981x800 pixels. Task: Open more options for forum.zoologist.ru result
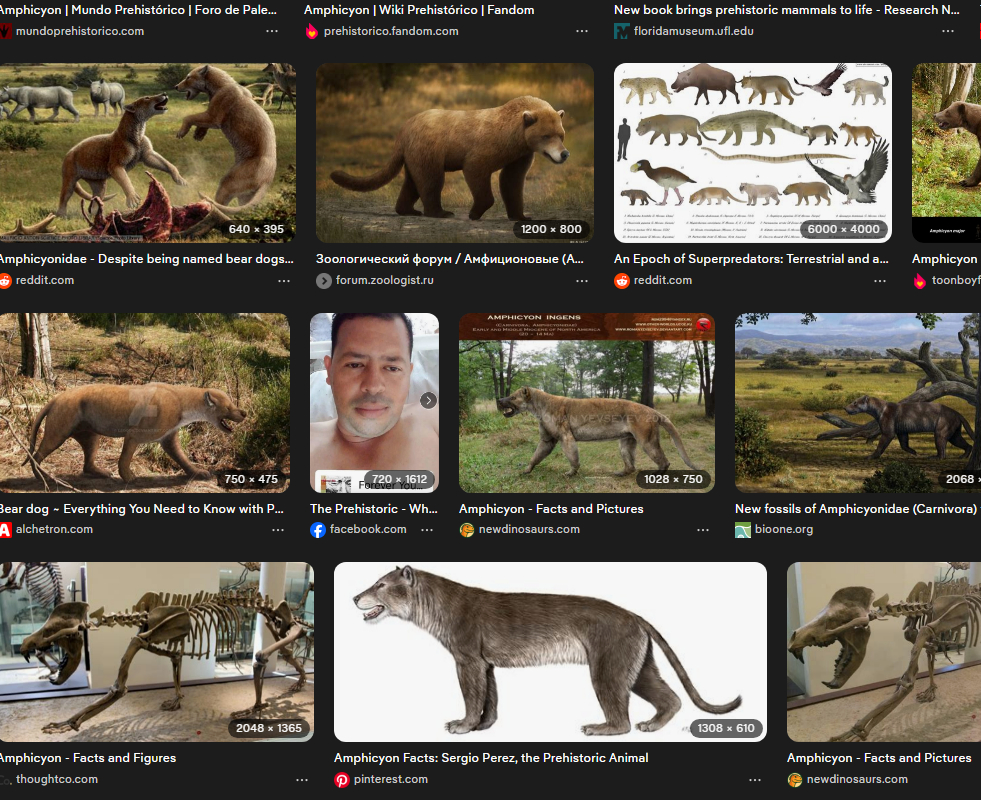582,281
